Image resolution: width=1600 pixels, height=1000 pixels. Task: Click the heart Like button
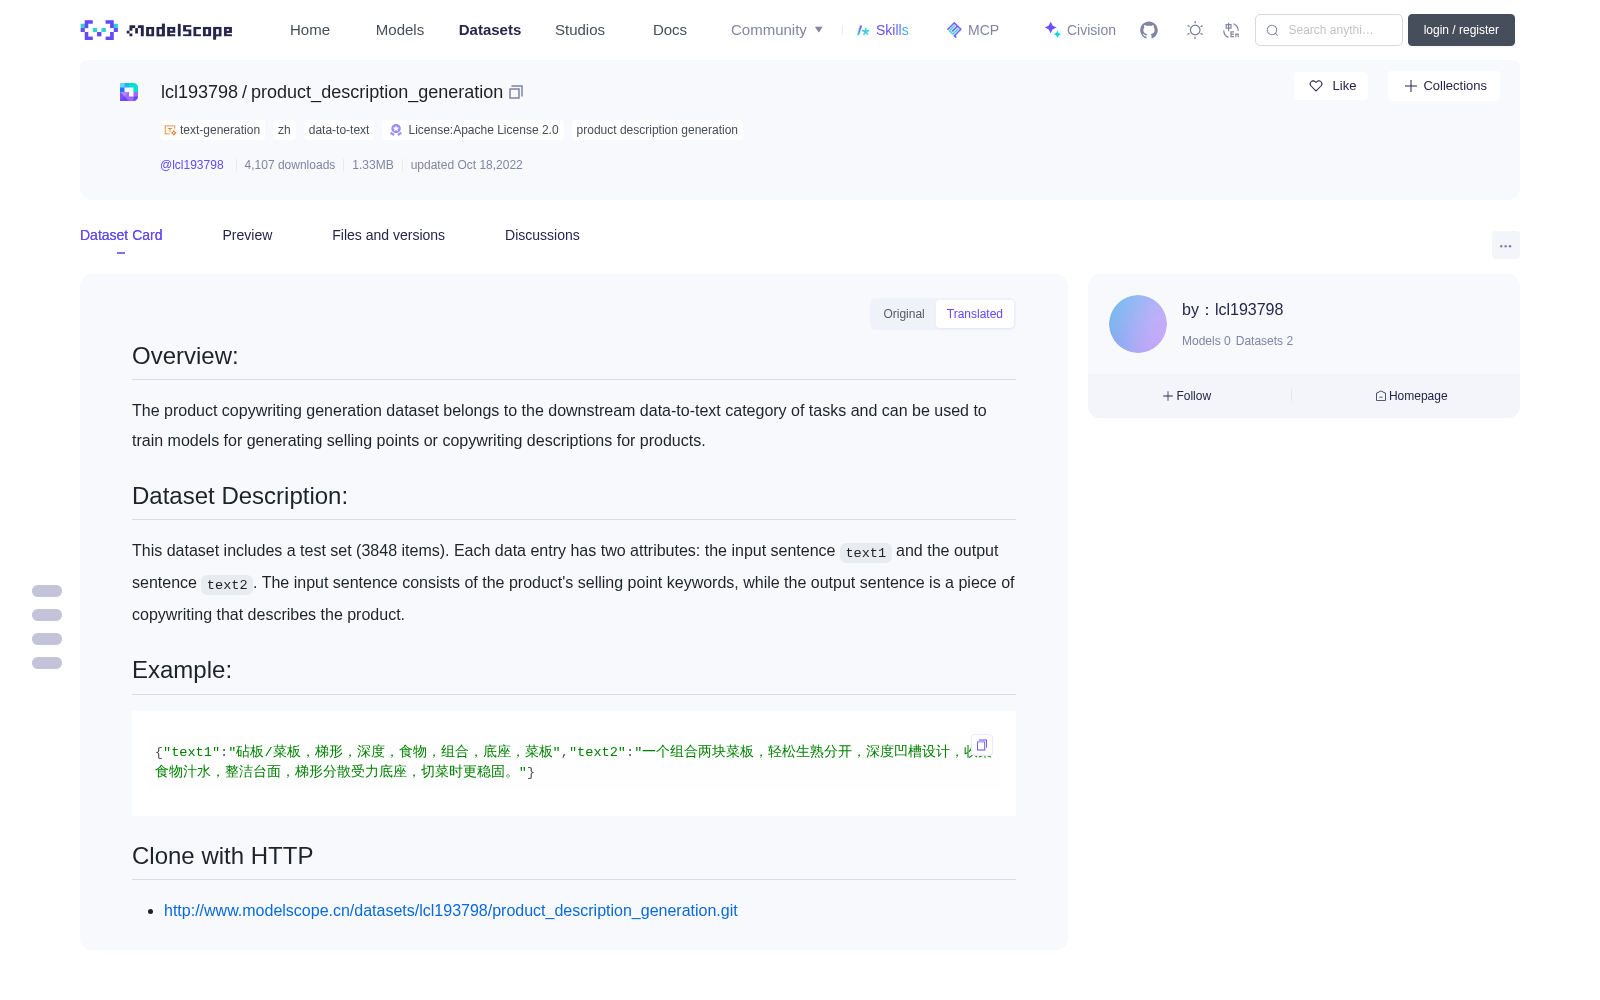(1331, 86)
